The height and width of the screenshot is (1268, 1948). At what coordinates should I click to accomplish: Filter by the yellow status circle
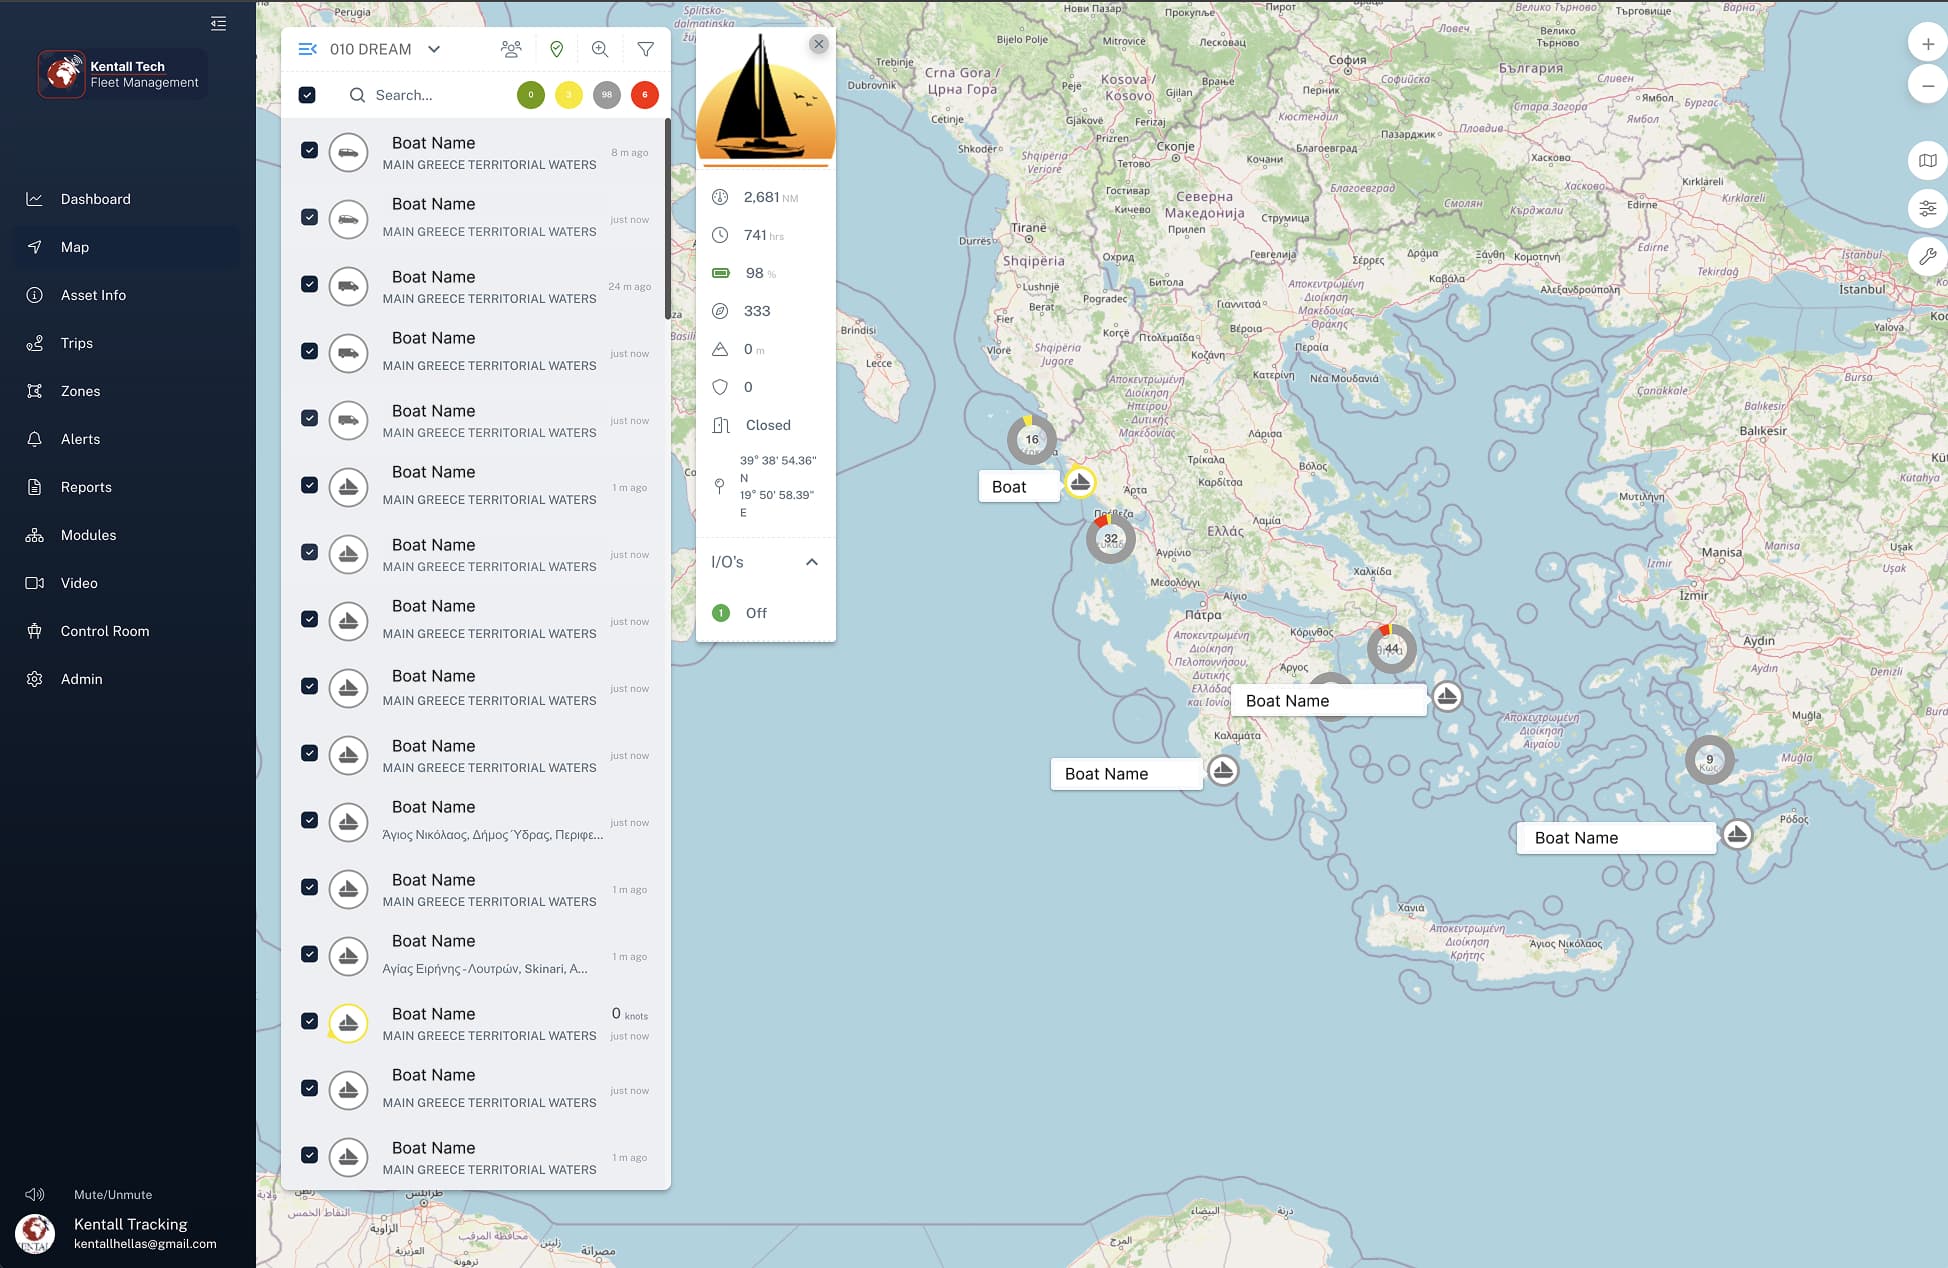(569, 95)
